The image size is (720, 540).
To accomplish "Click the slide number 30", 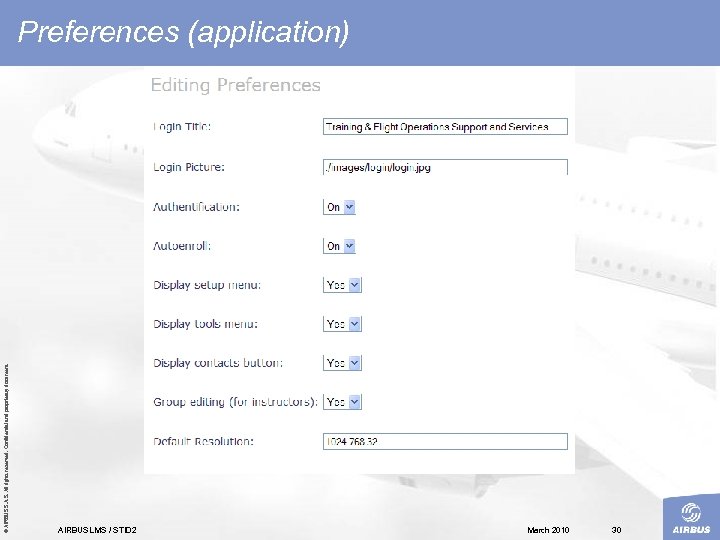I will tap(616, 530).
